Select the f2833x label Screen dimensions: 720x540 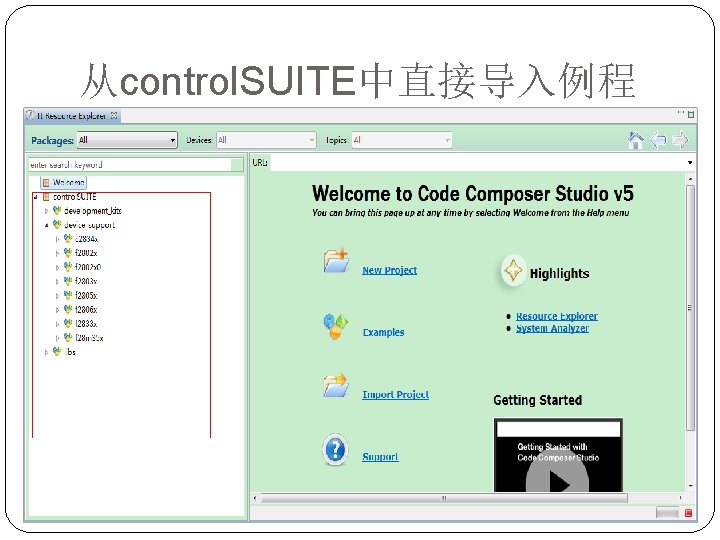tap(86, 324)
